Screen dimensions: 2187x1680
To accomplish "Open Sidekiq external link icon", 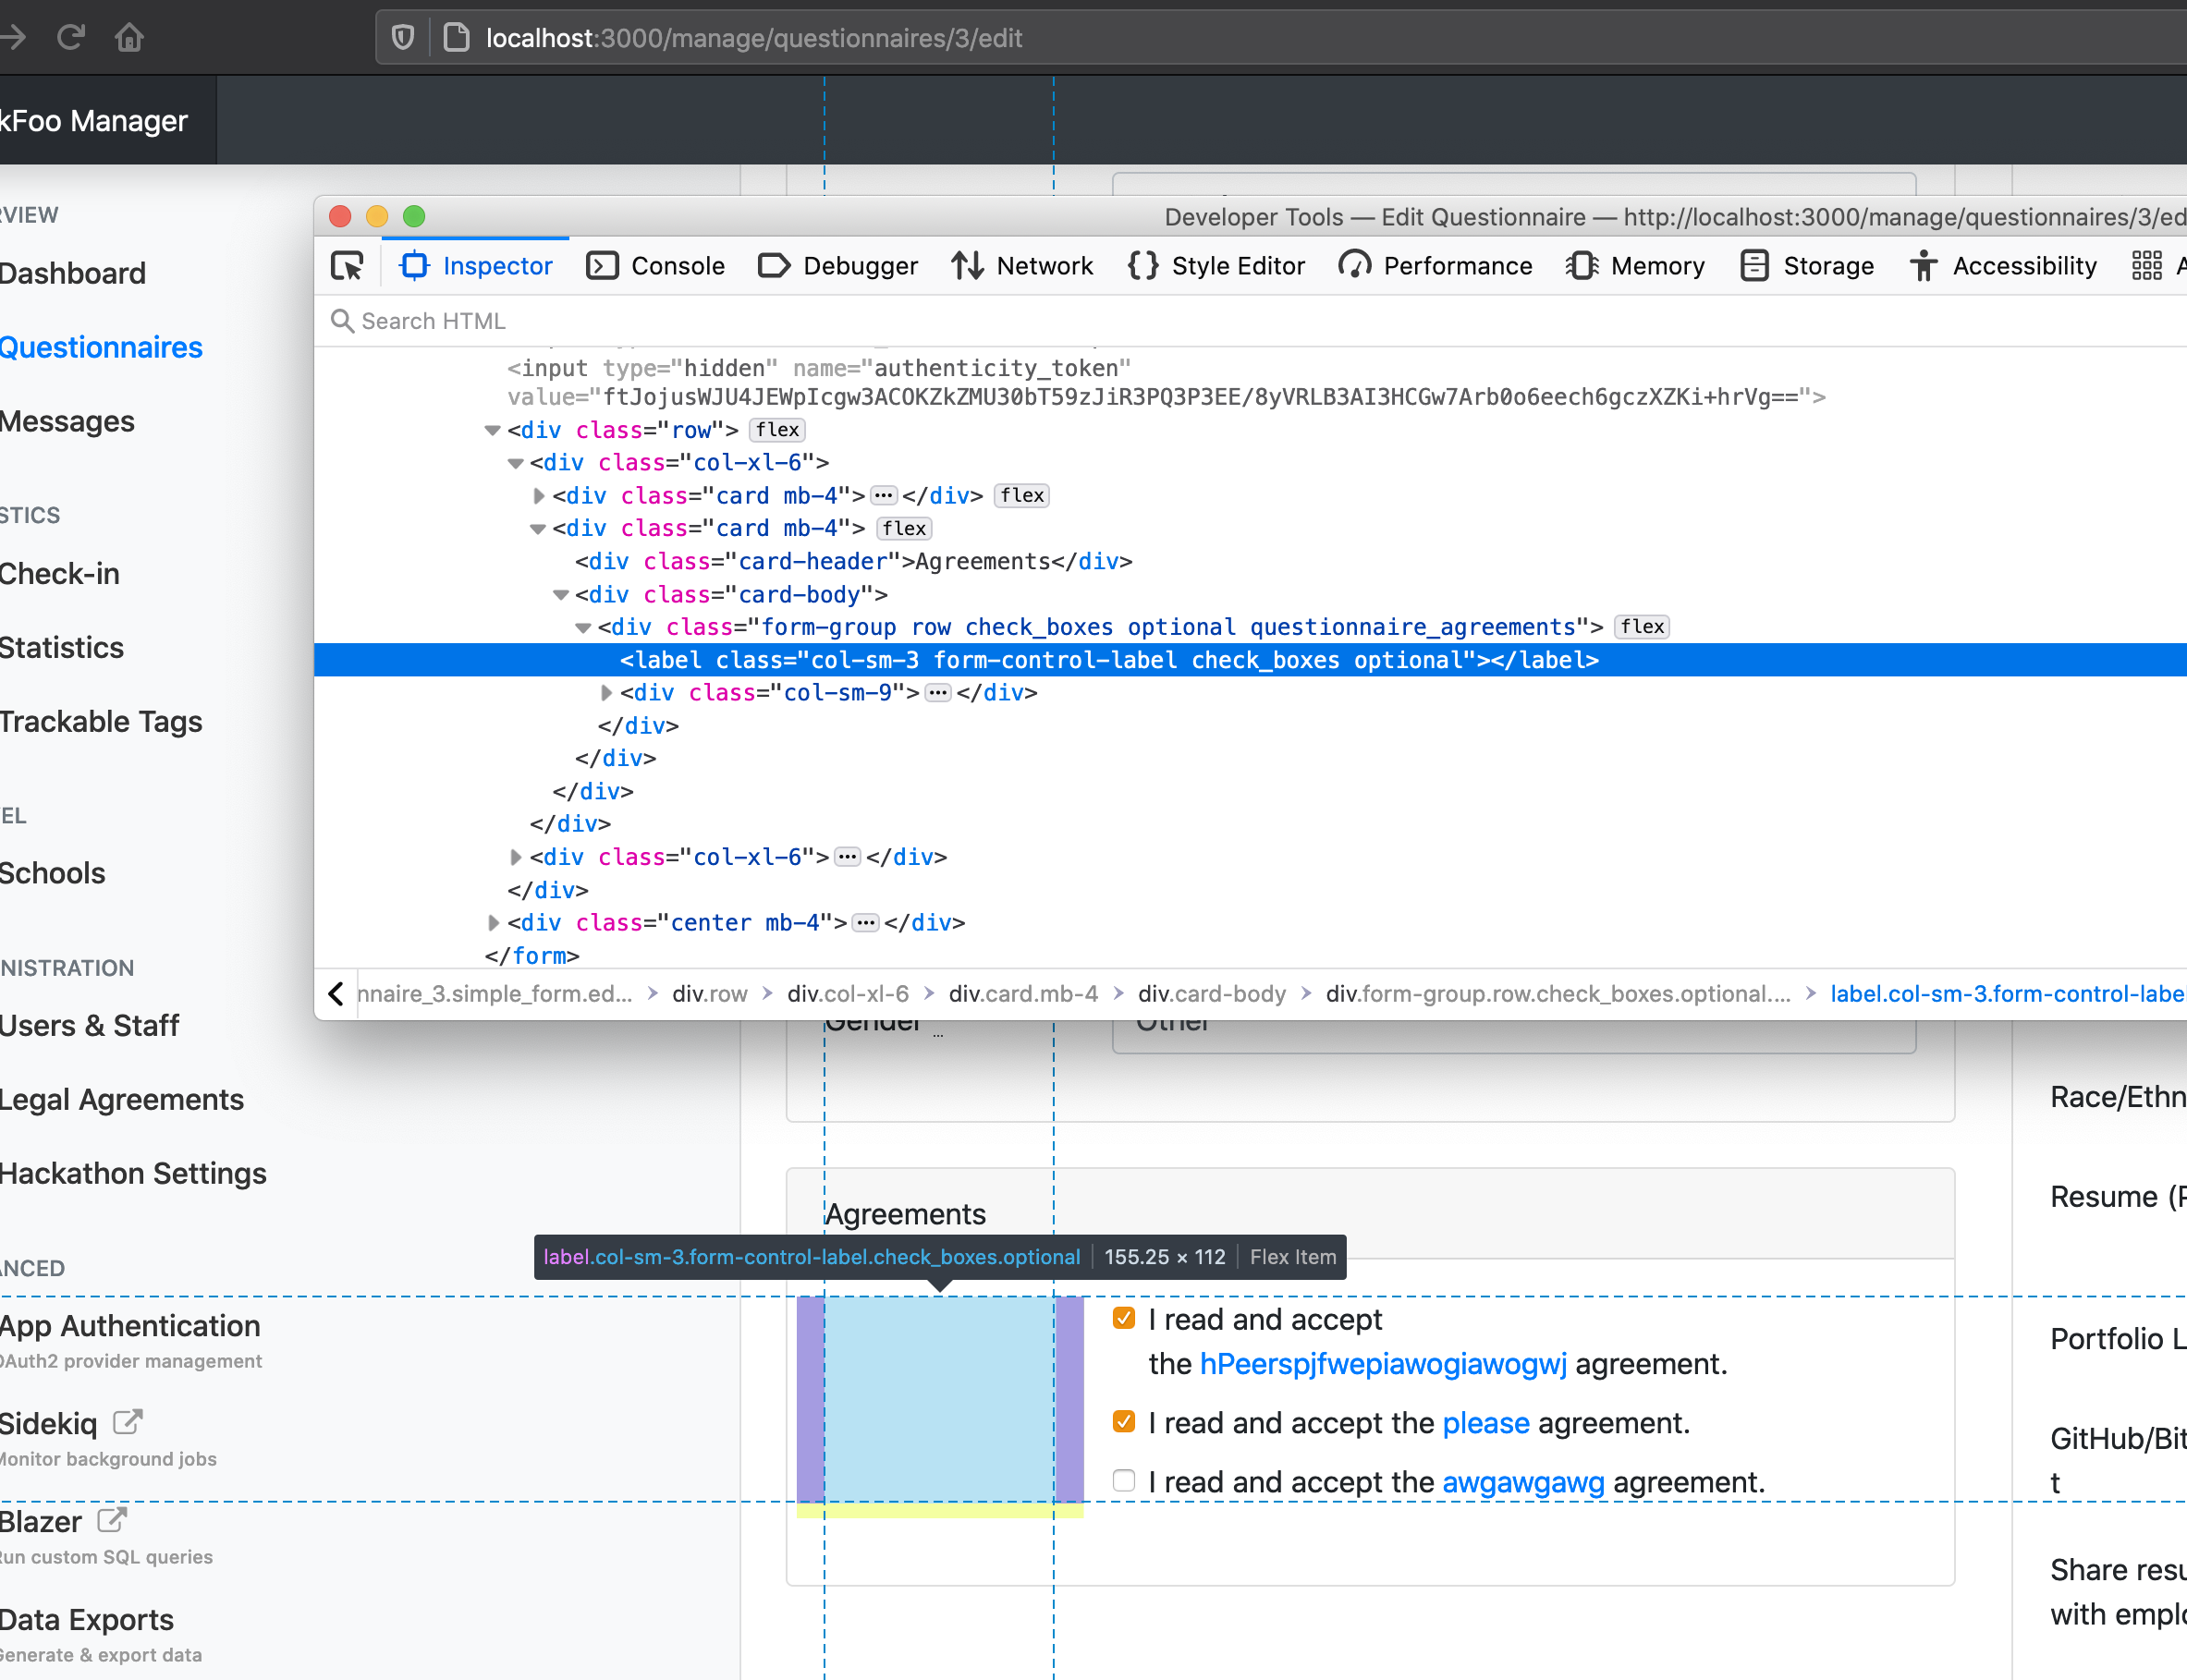I will coord(128,1421).
